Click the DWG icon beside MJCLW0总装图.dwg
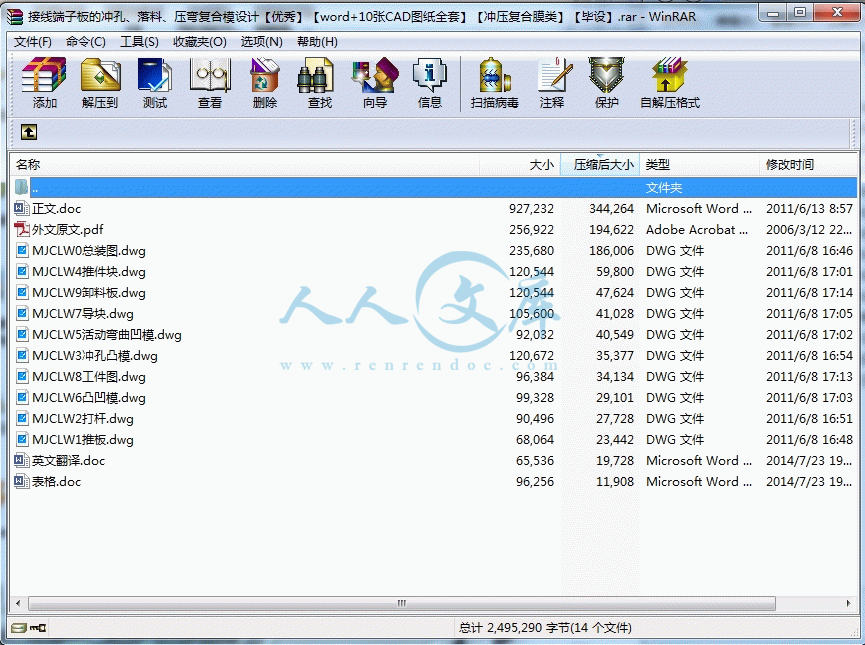Image resolution: width=865 pixels, height=645 pixels. point(22,250)
